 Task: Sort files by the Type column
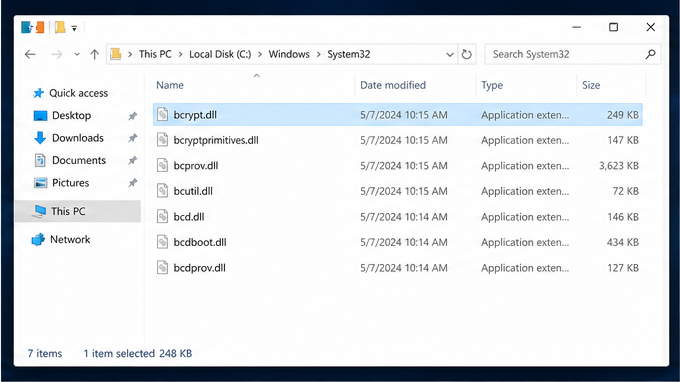click(x=492, y=85)
